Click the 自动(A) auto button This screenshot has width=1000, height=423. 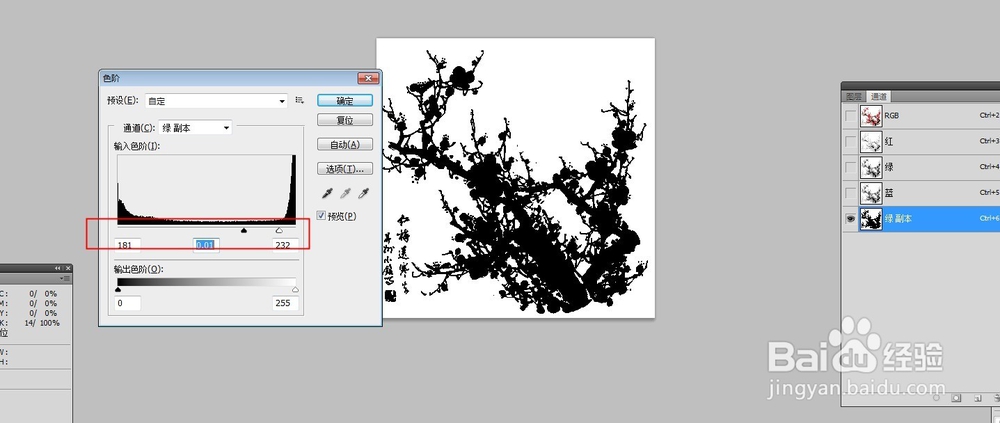click(x=345, y=145)
